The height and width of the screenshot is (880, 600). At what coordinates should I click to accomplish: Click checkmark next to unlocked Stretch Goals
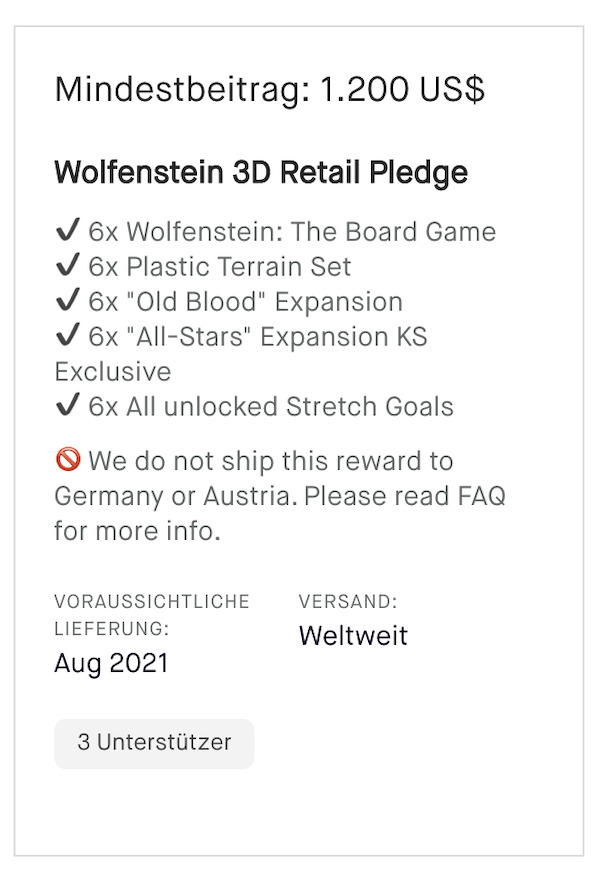[x=68, y=405]
